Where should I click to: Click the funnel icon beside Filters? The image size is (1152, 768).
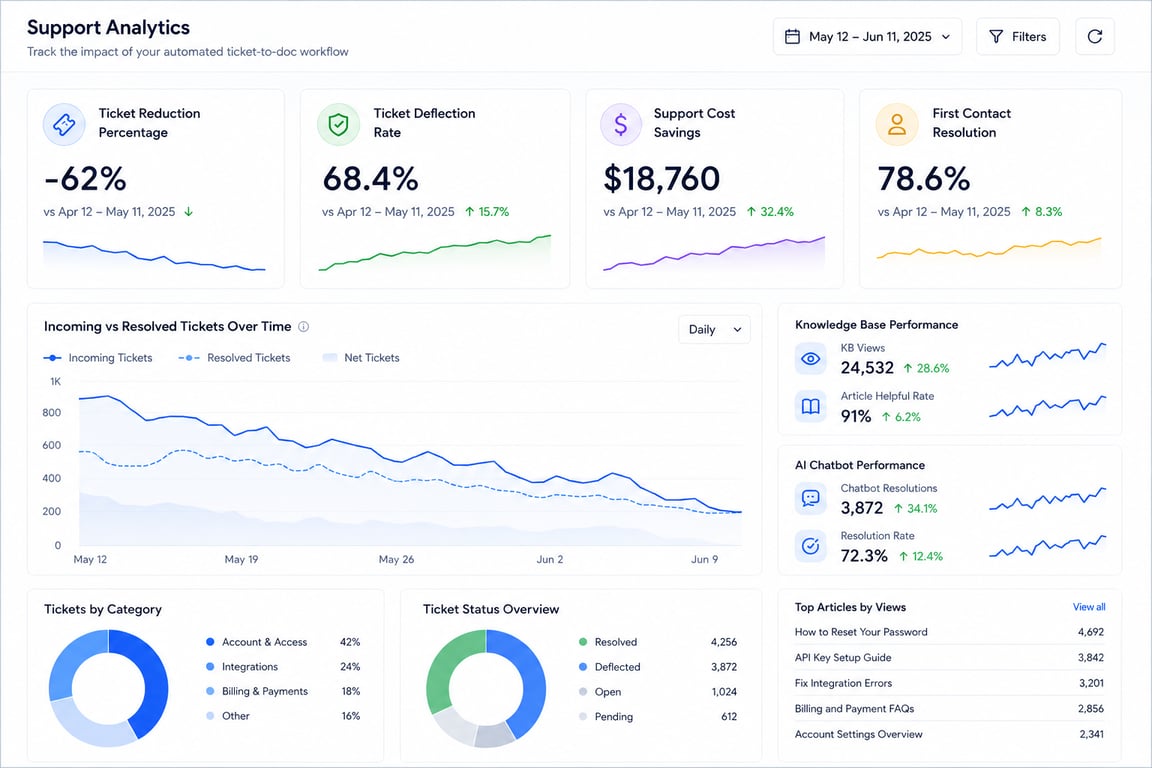coord(996,37)
